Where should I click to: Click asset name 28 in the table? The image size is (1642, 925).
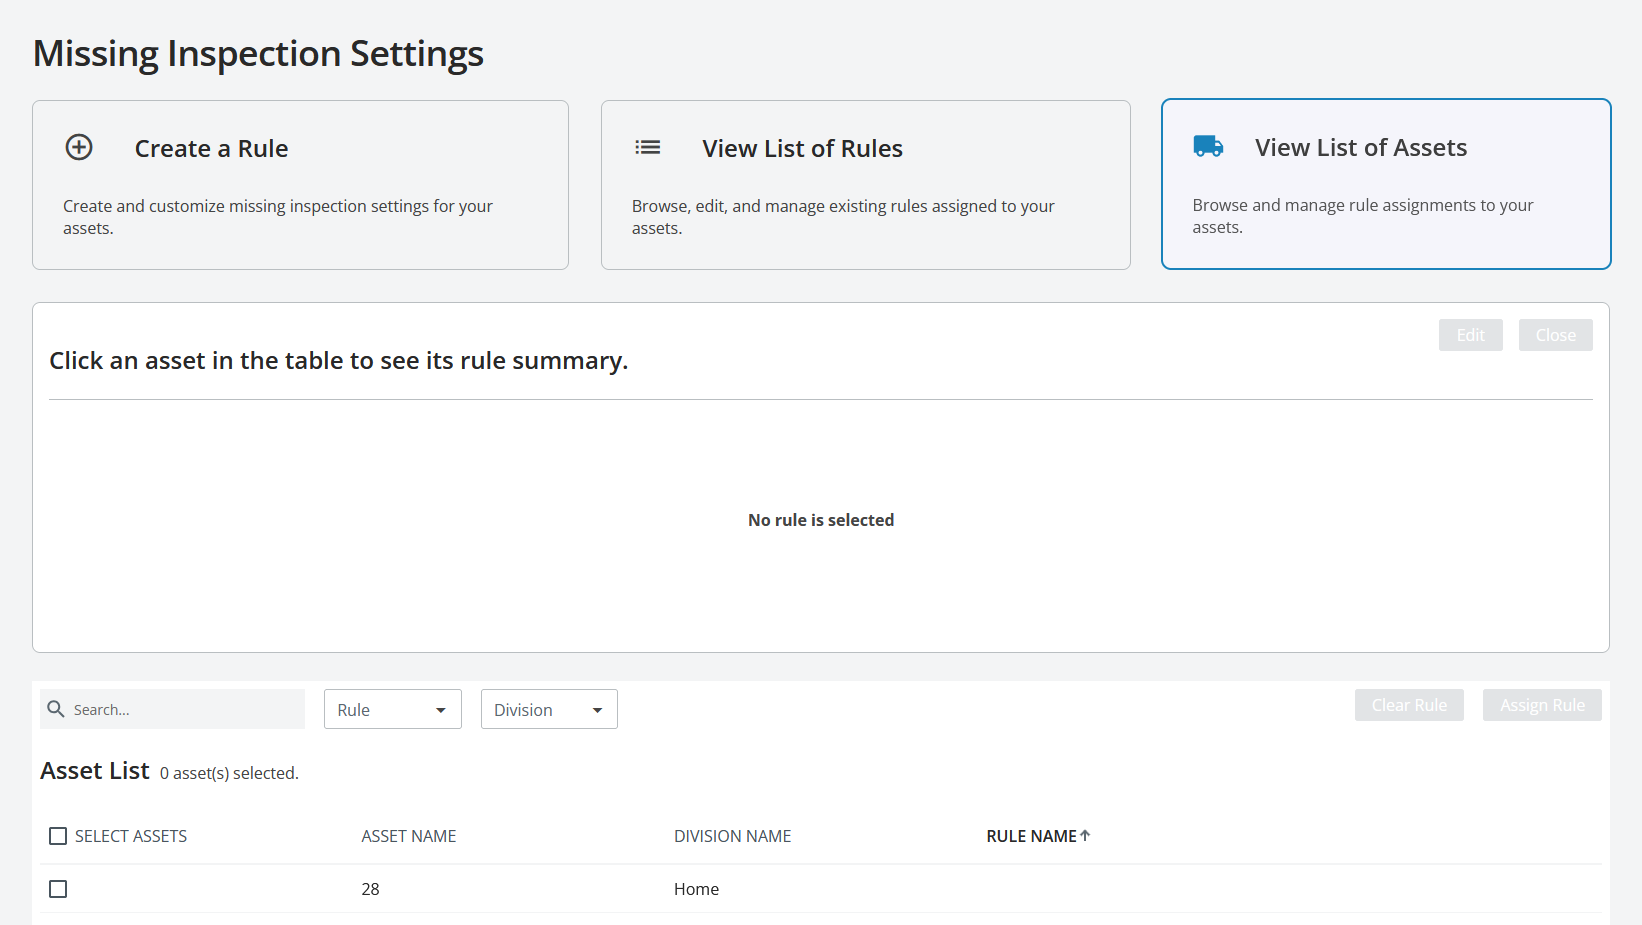370,889
